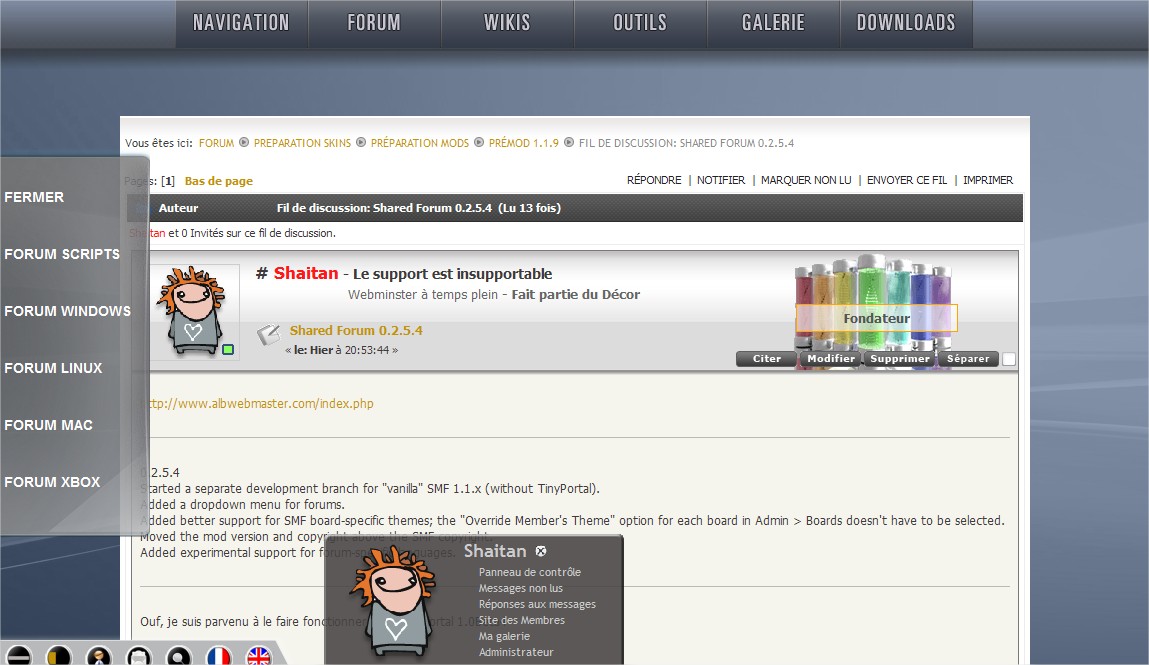Click the Fondateur rank badge

coord(876,318)
